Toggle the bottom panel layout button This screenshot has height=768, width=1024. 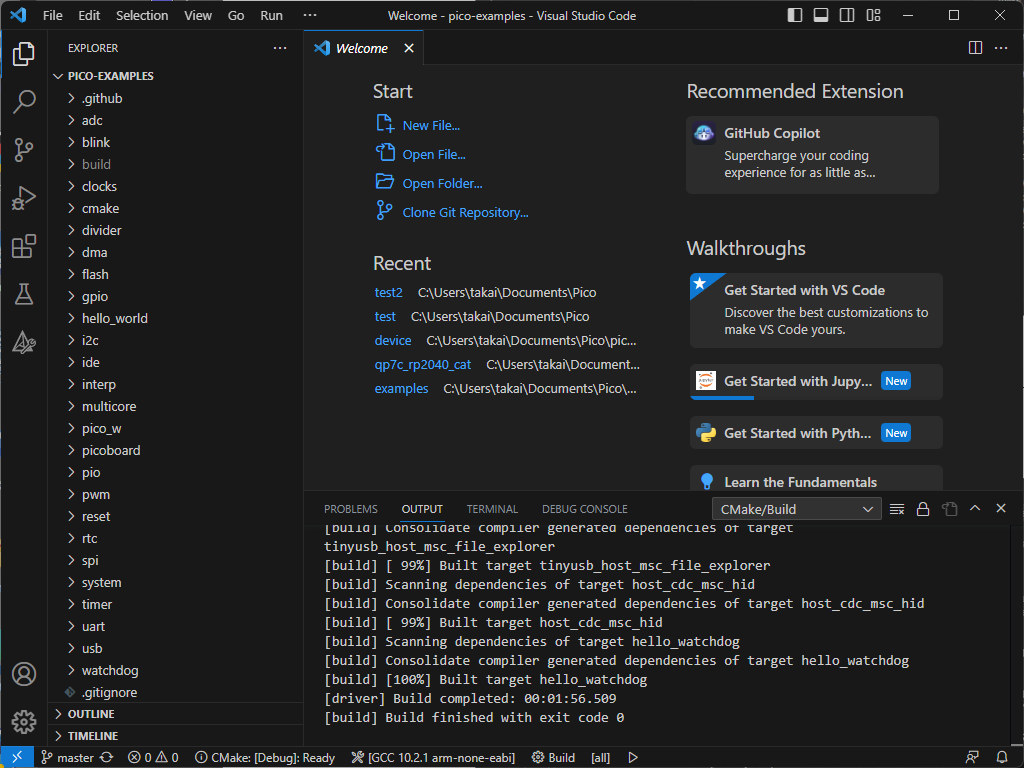pyautogui.click(x=821, y=16)
